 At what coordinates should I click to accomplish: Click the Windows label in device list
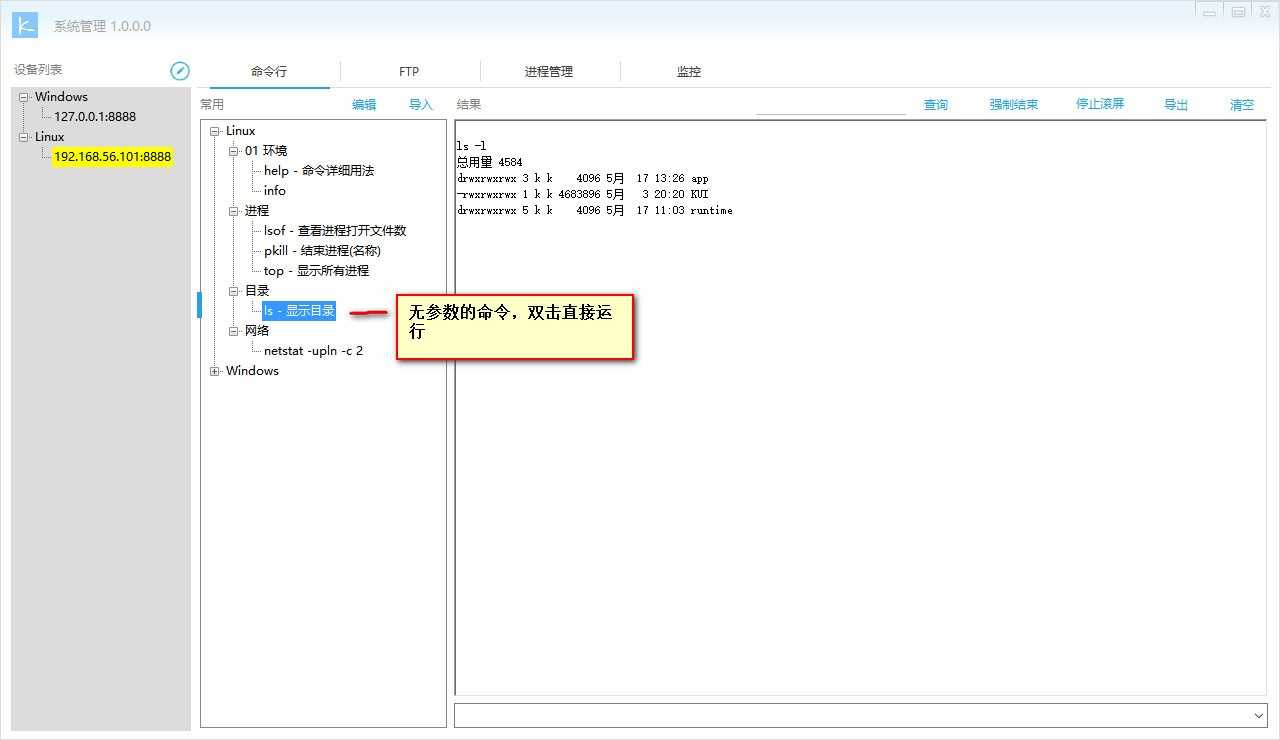point(61,97)
